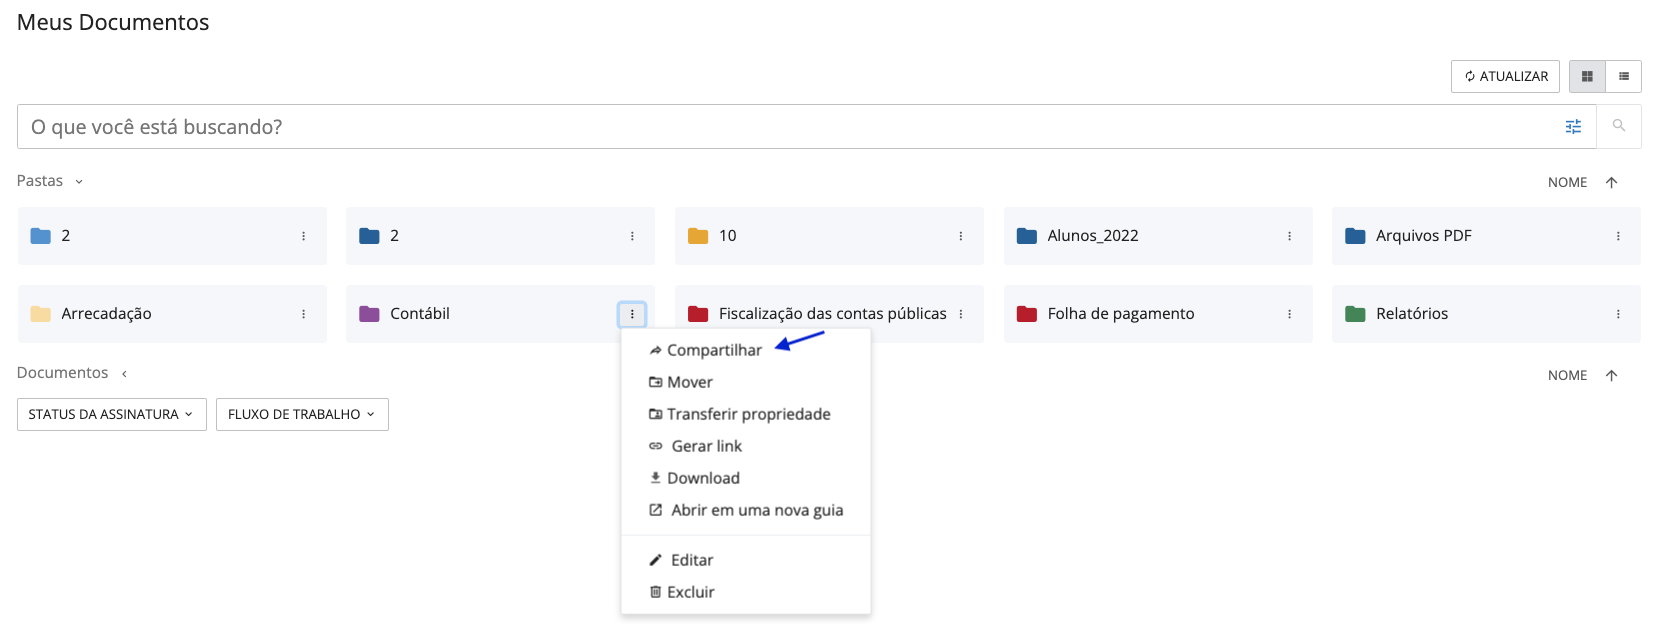1653x624 pixels.
Task: Open options menu for Arrecadação folder
Action: pos(303,314)
